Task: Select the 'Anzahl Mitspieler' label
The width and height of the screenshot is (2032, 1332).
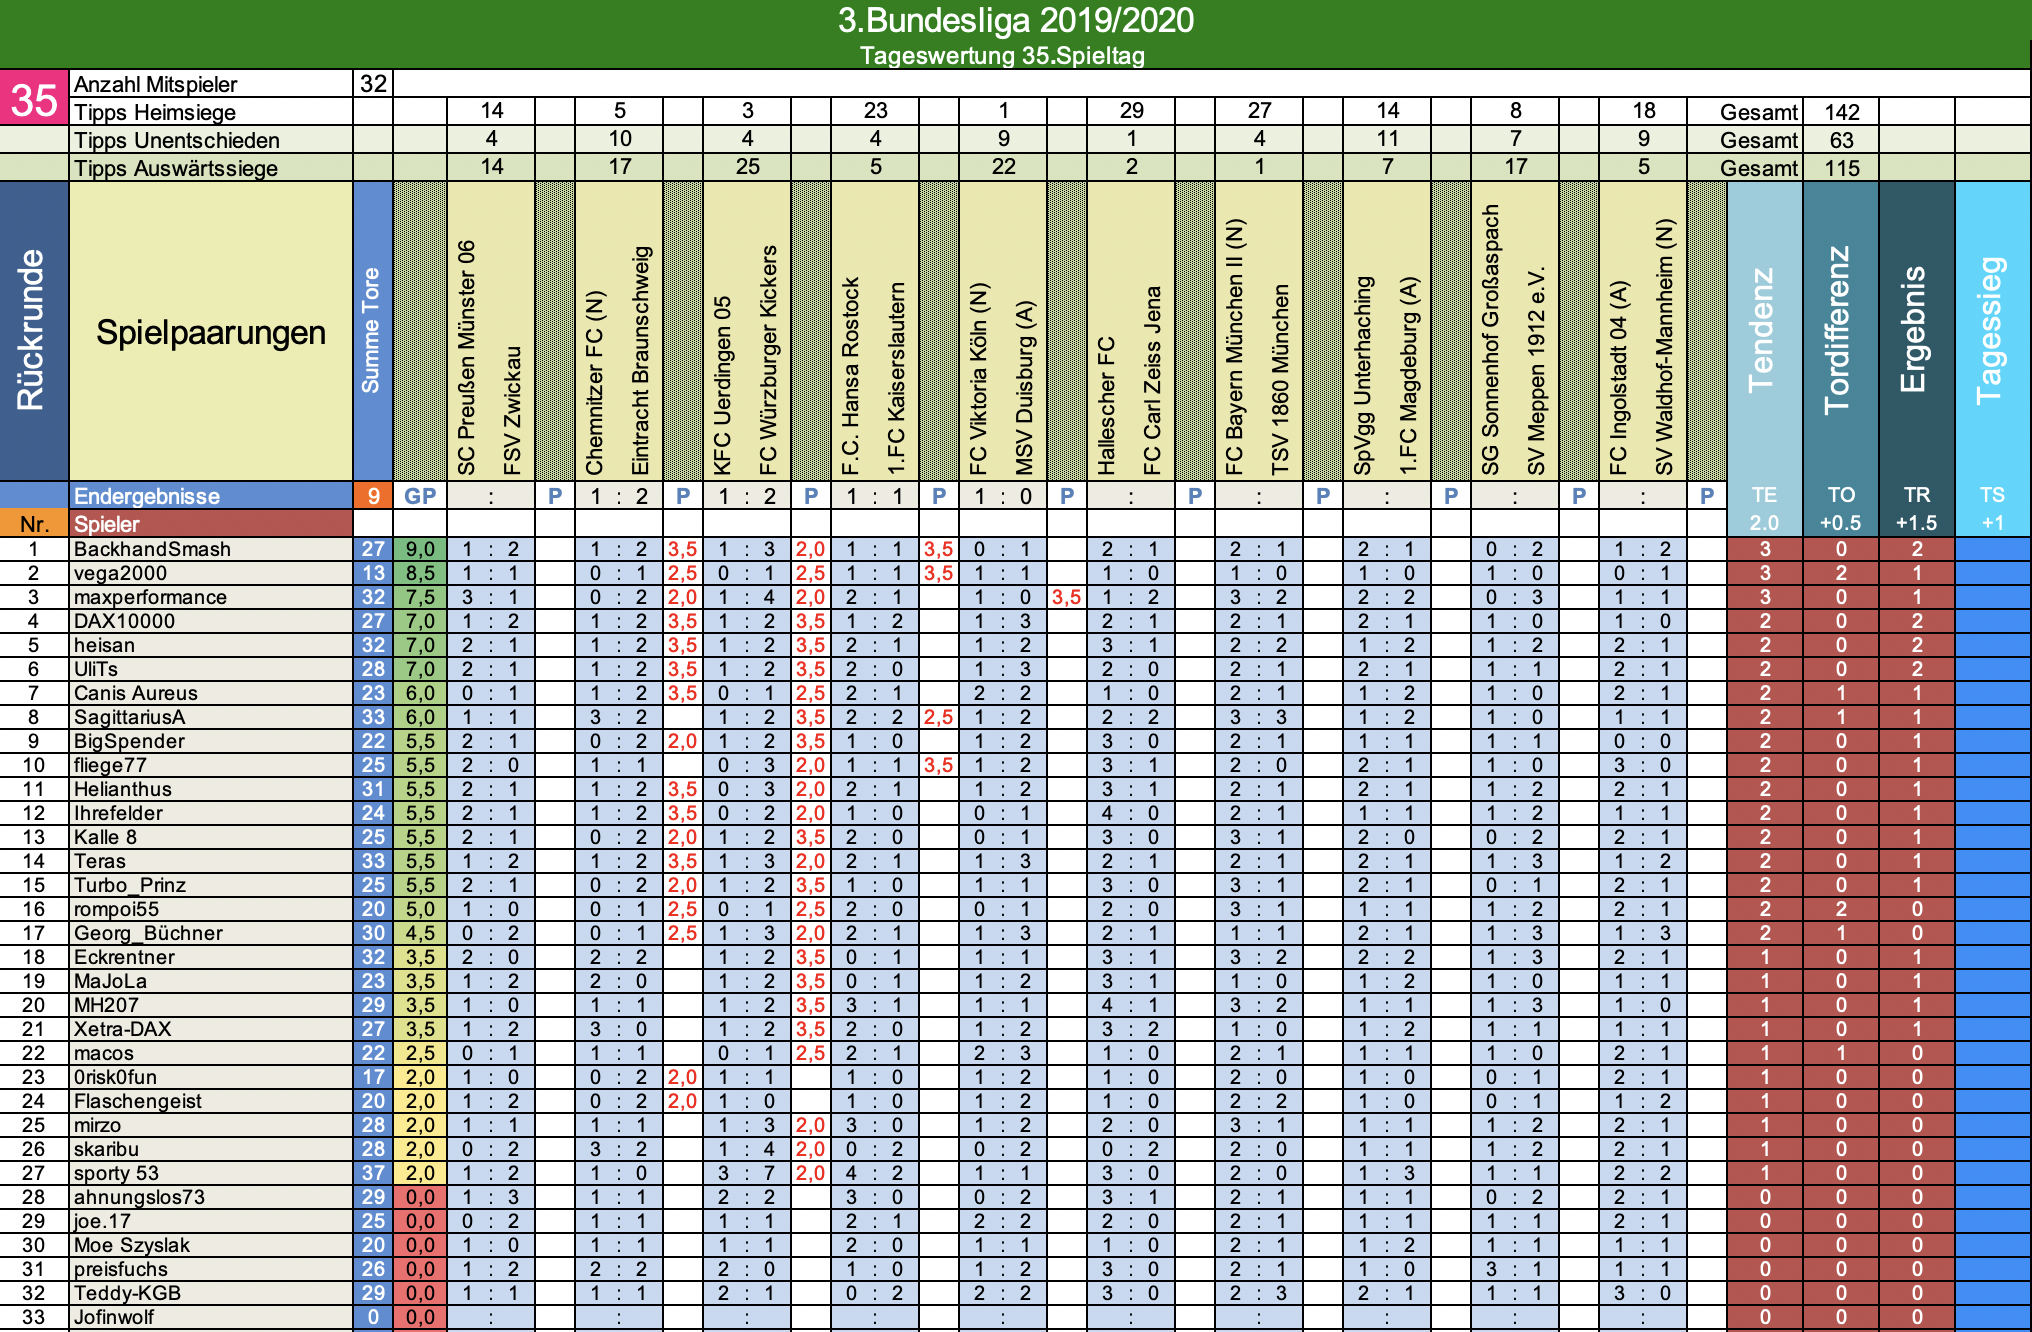Action: pyautogui.click(x=156, y=84)
